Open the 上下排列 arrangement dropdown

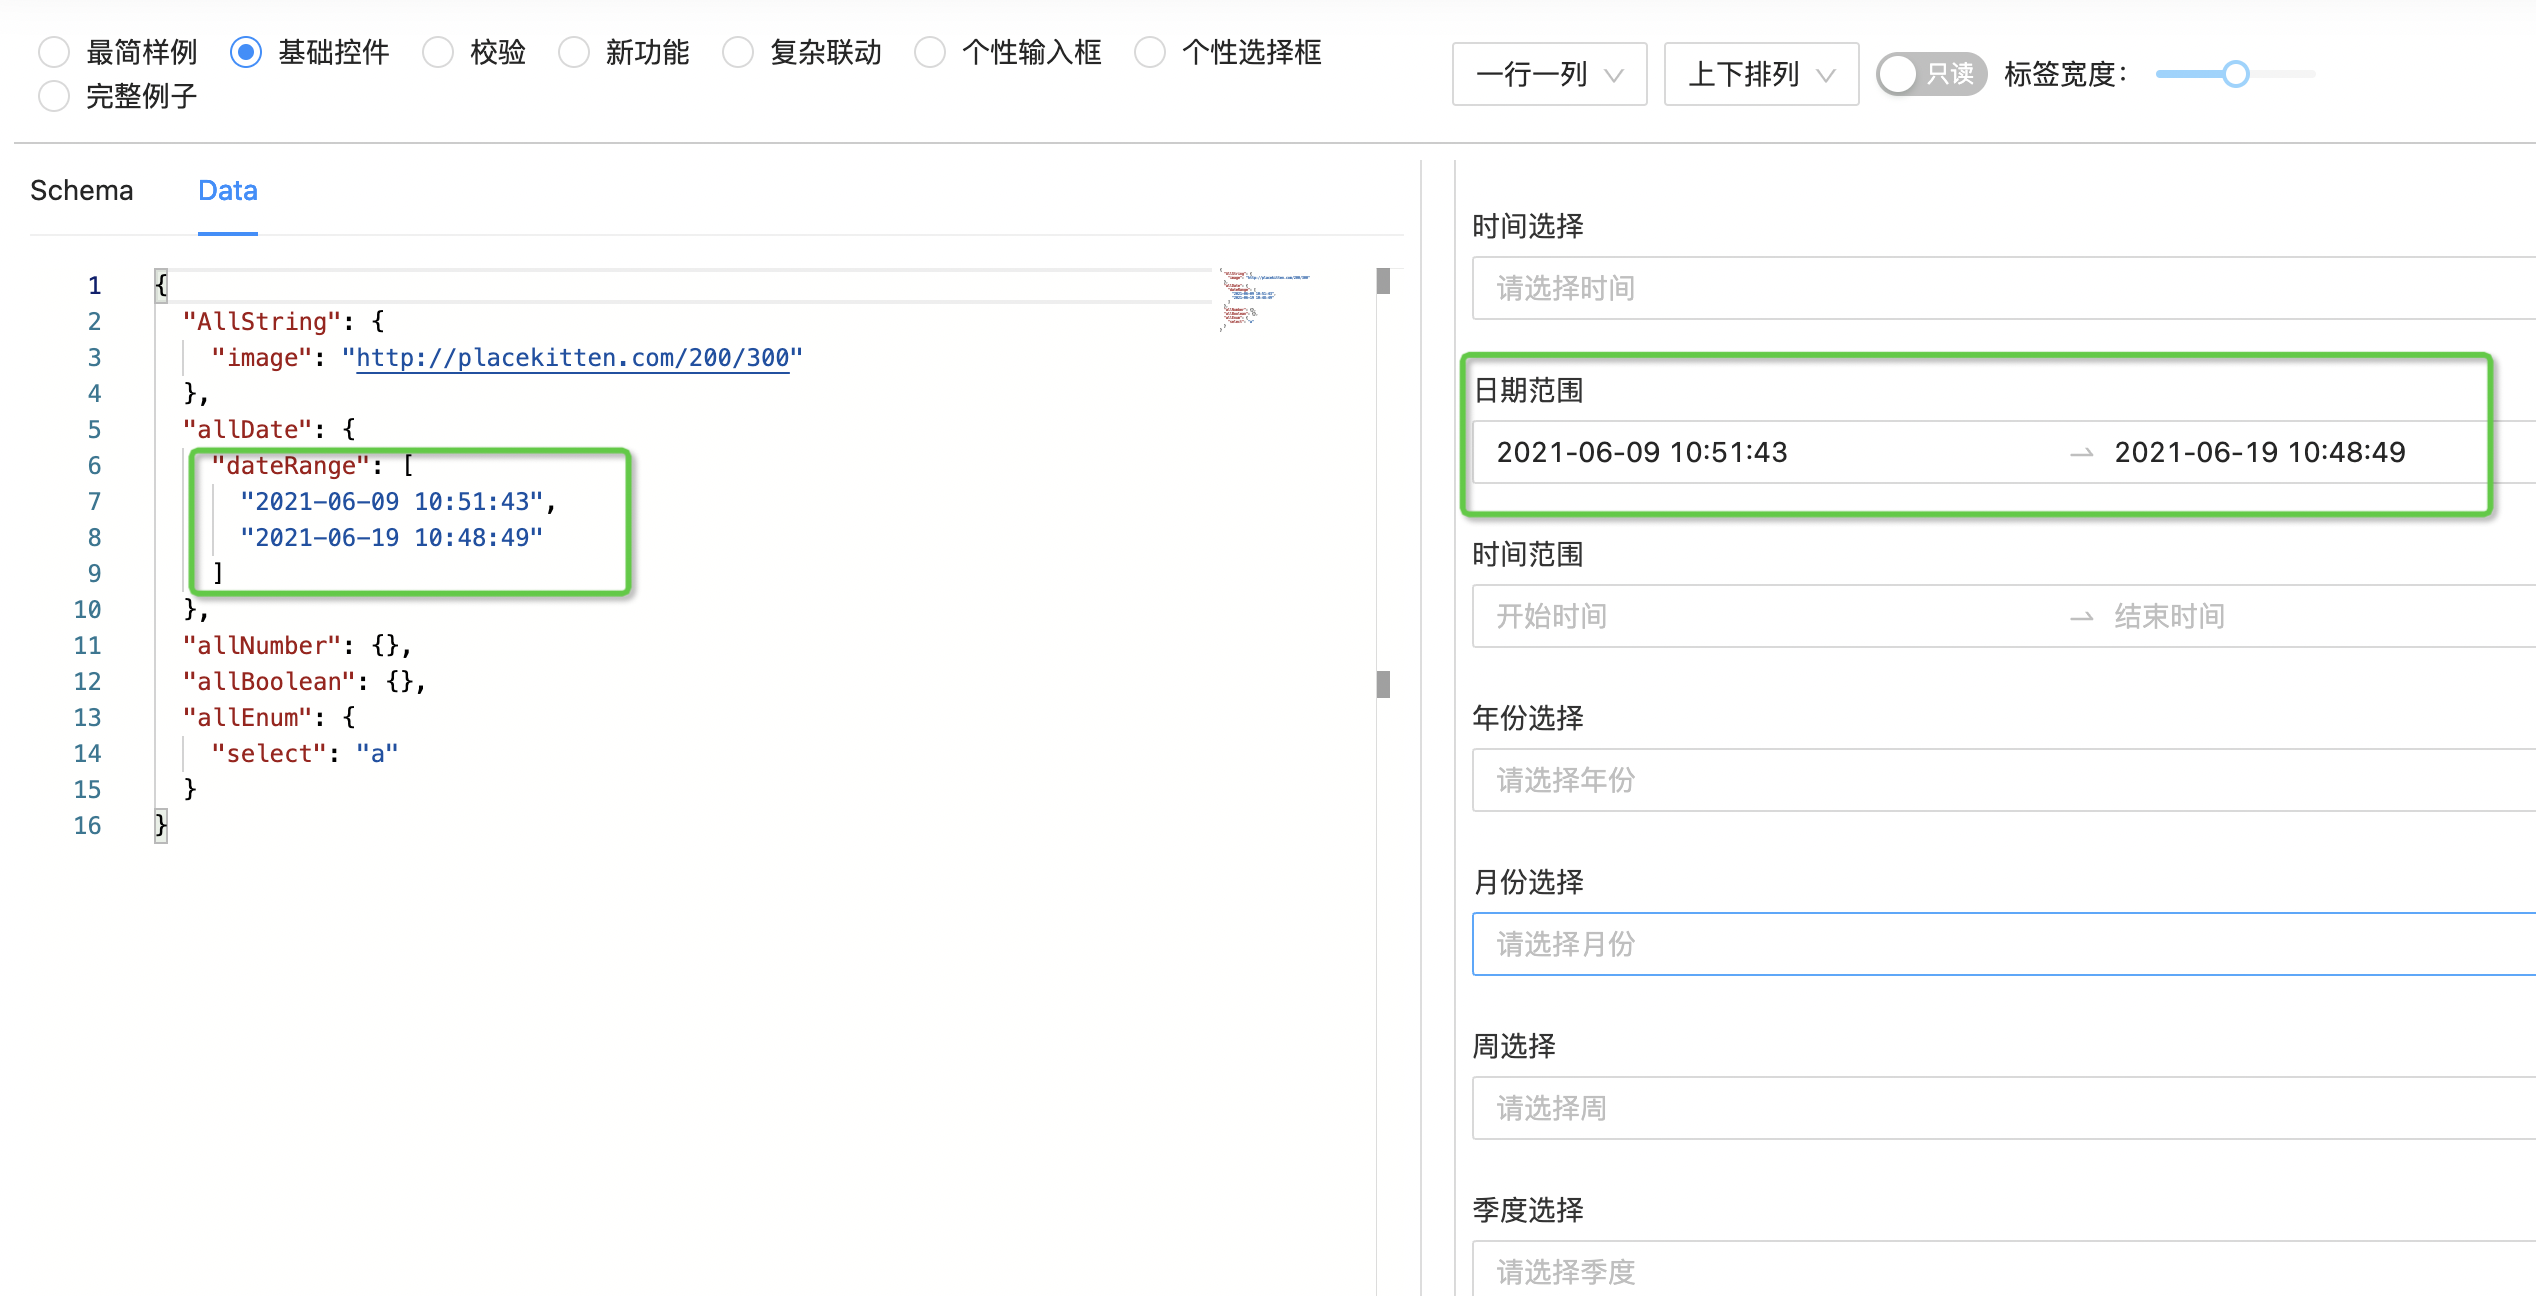click(1761, 74)
